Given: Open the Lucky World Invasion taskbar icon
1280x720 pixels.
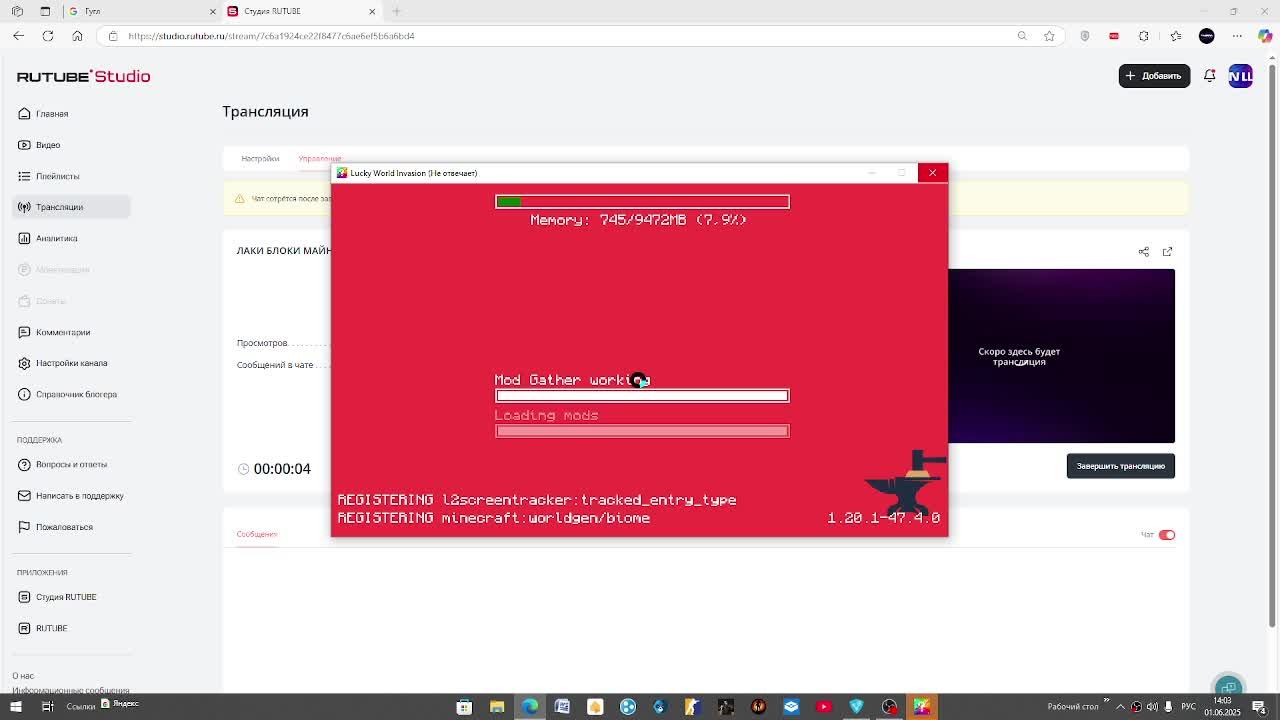Looking at the screenshot, I should click(x=922, y=707).
